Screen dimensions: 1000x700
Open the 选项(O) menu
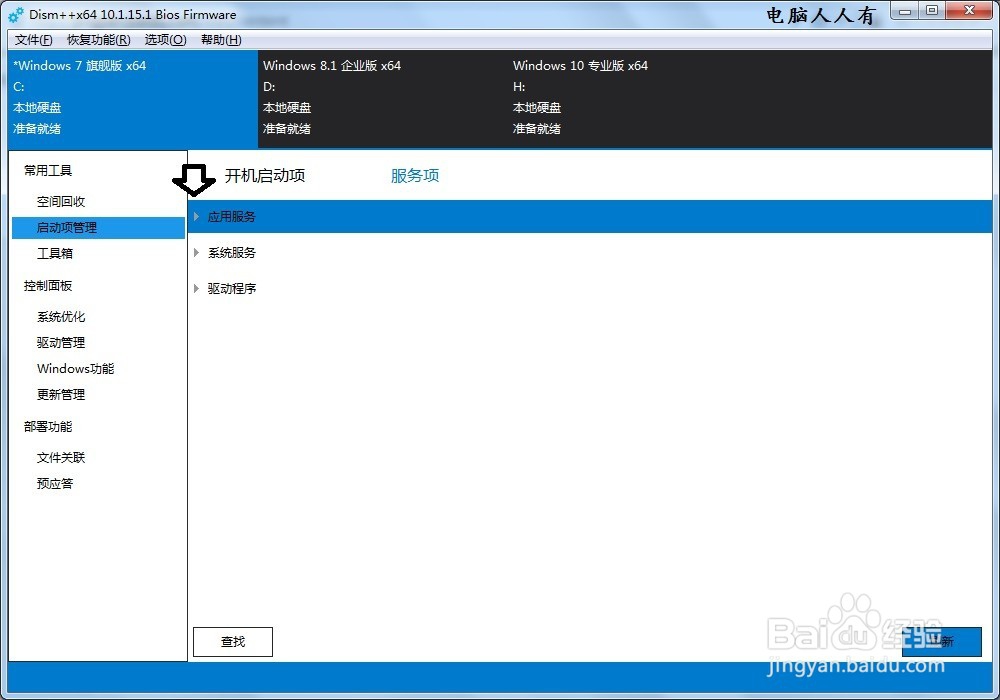coord(165,40)
